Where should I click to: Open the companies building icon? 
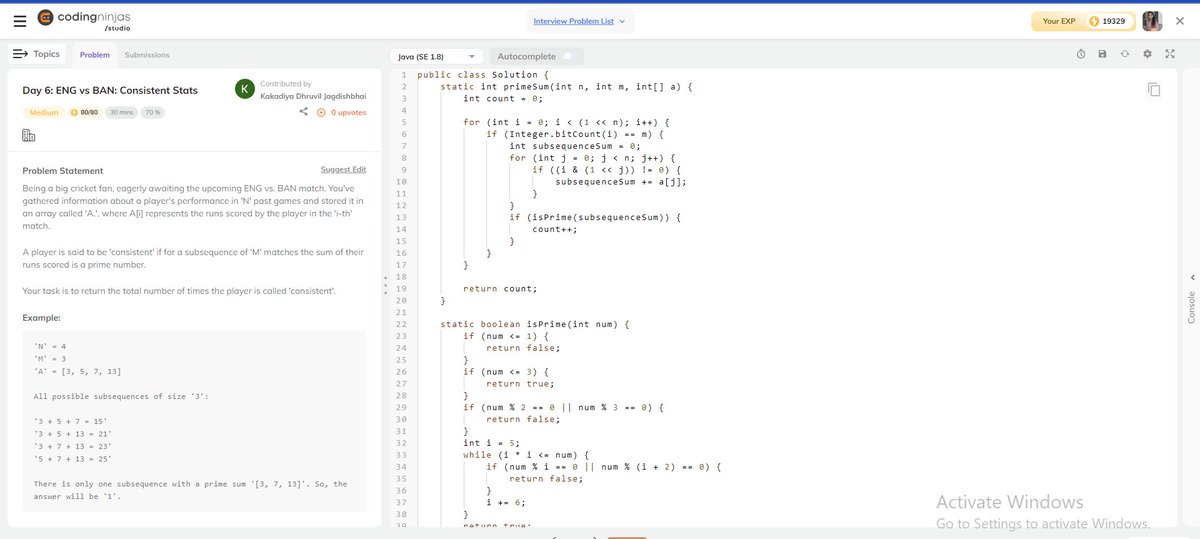[x=28, y=135]
